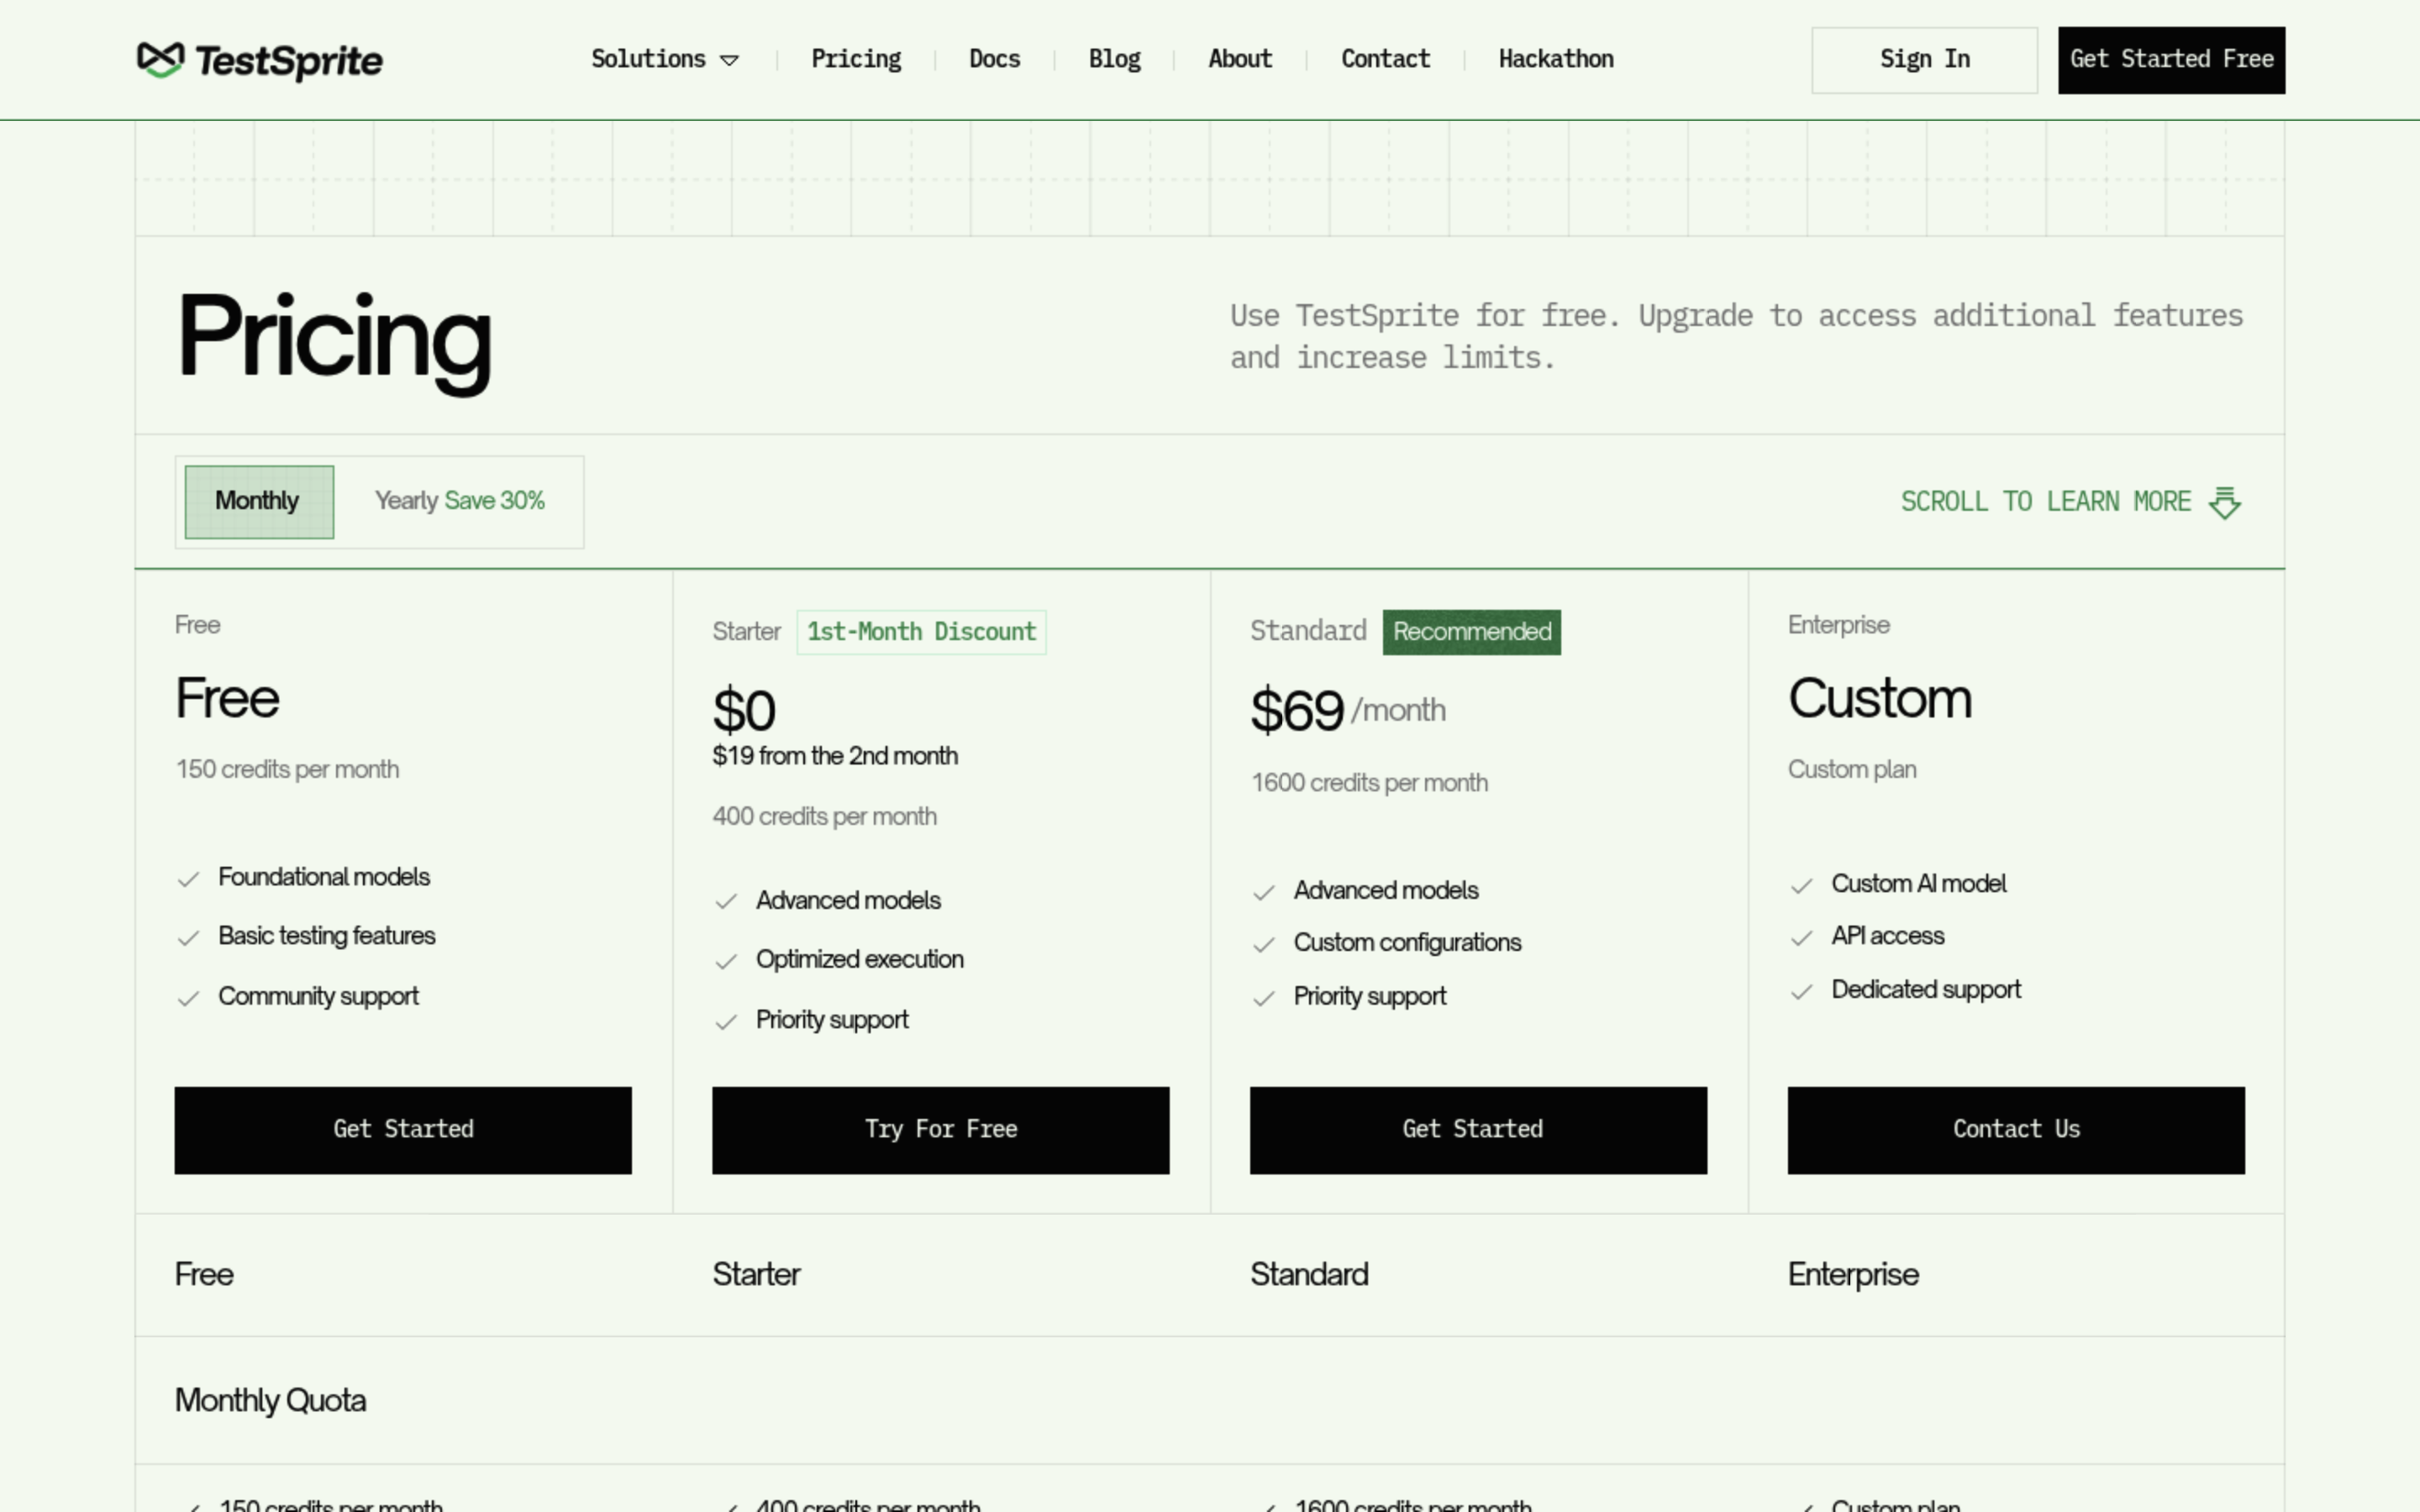Go to the Blog page
The height and width of the screenshot is (1512, 2420).
(x=1114, y=59)
